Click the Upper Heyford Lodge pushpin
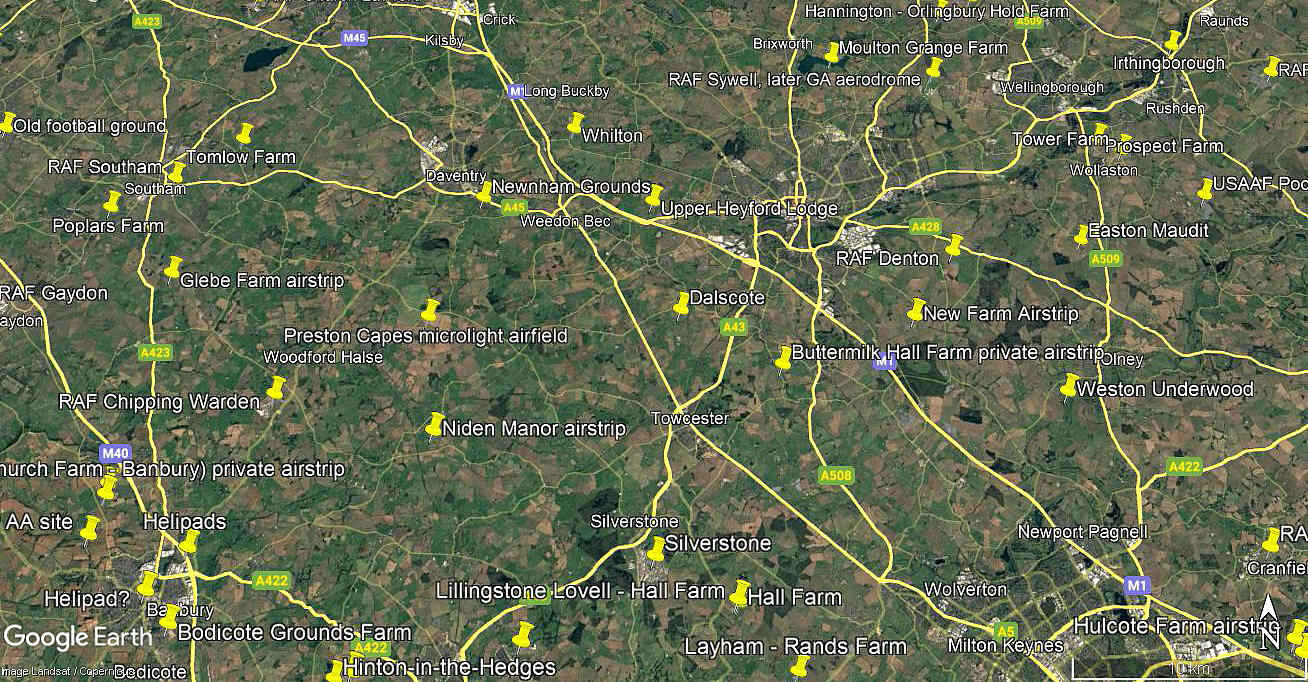Viewport: 1308px width, 682px height. tap(653, 197)
